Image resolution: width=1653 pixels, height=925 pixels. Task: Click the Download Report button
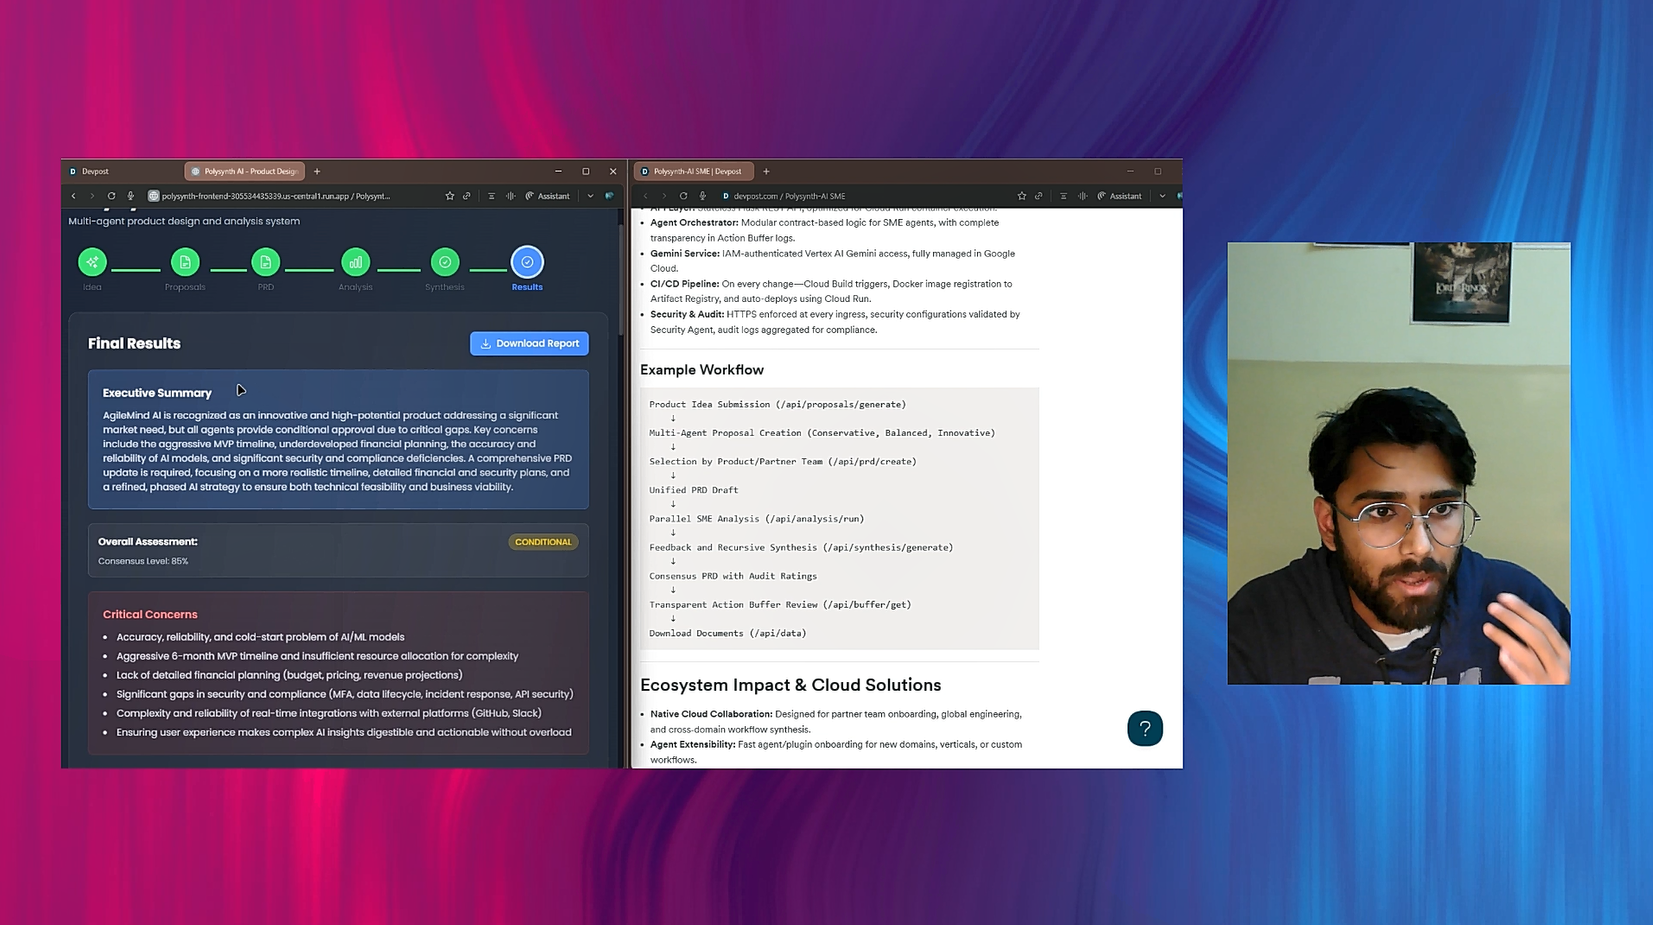[x=529, y=343]
